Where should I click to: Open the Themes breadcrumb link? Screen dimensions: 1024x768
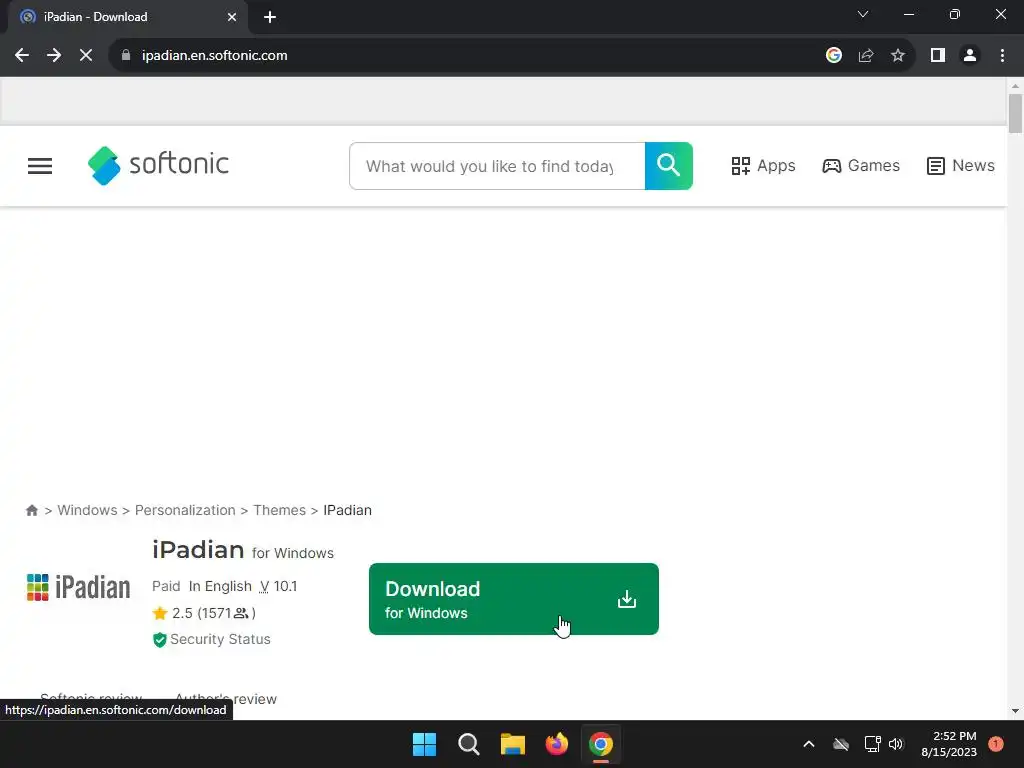279,510
